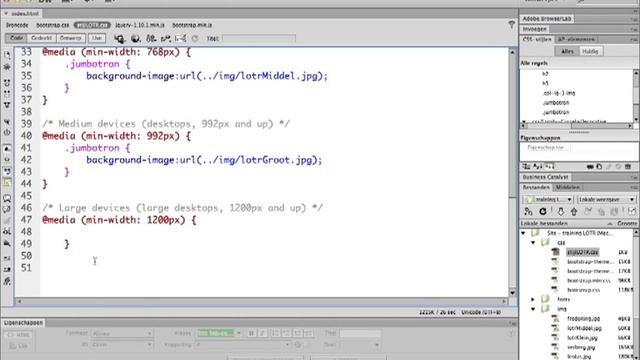The image size is (640, 360).
Task: Open related file bootstrap.min.js
Action: [x=192, y=25]
